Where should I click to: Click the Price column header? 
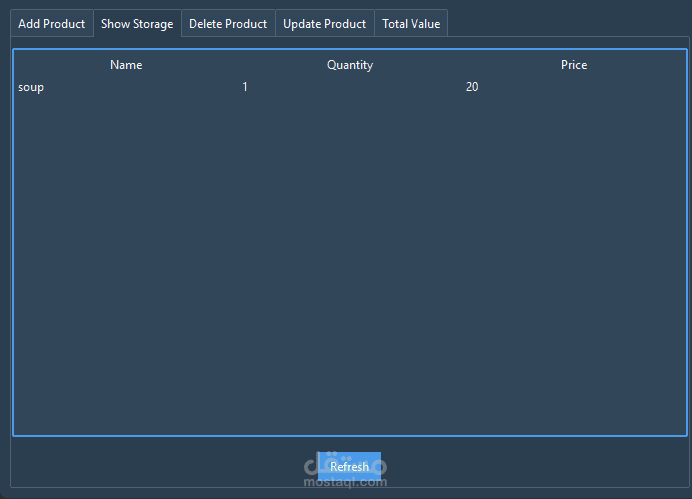(574, 65)
